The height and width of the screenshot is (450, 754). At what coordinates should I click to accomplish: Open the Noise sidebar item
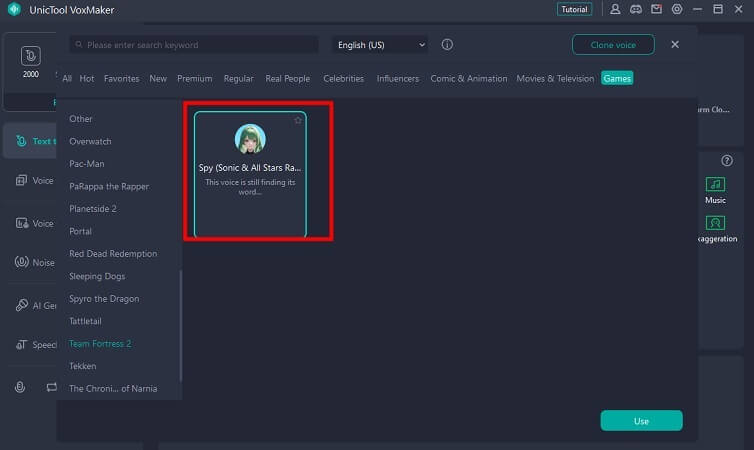(35, 262)
